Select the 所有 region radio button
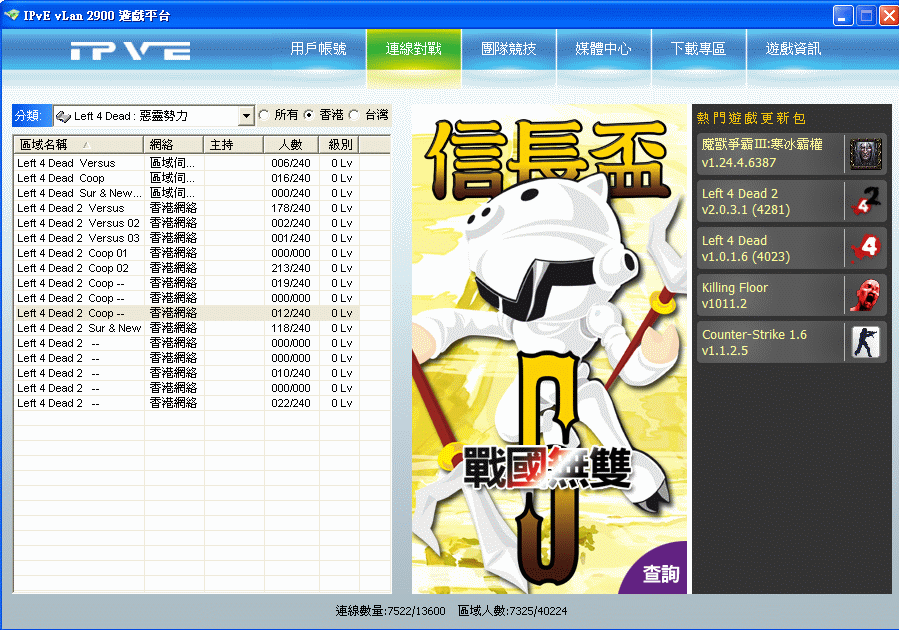 pos(264,115)
